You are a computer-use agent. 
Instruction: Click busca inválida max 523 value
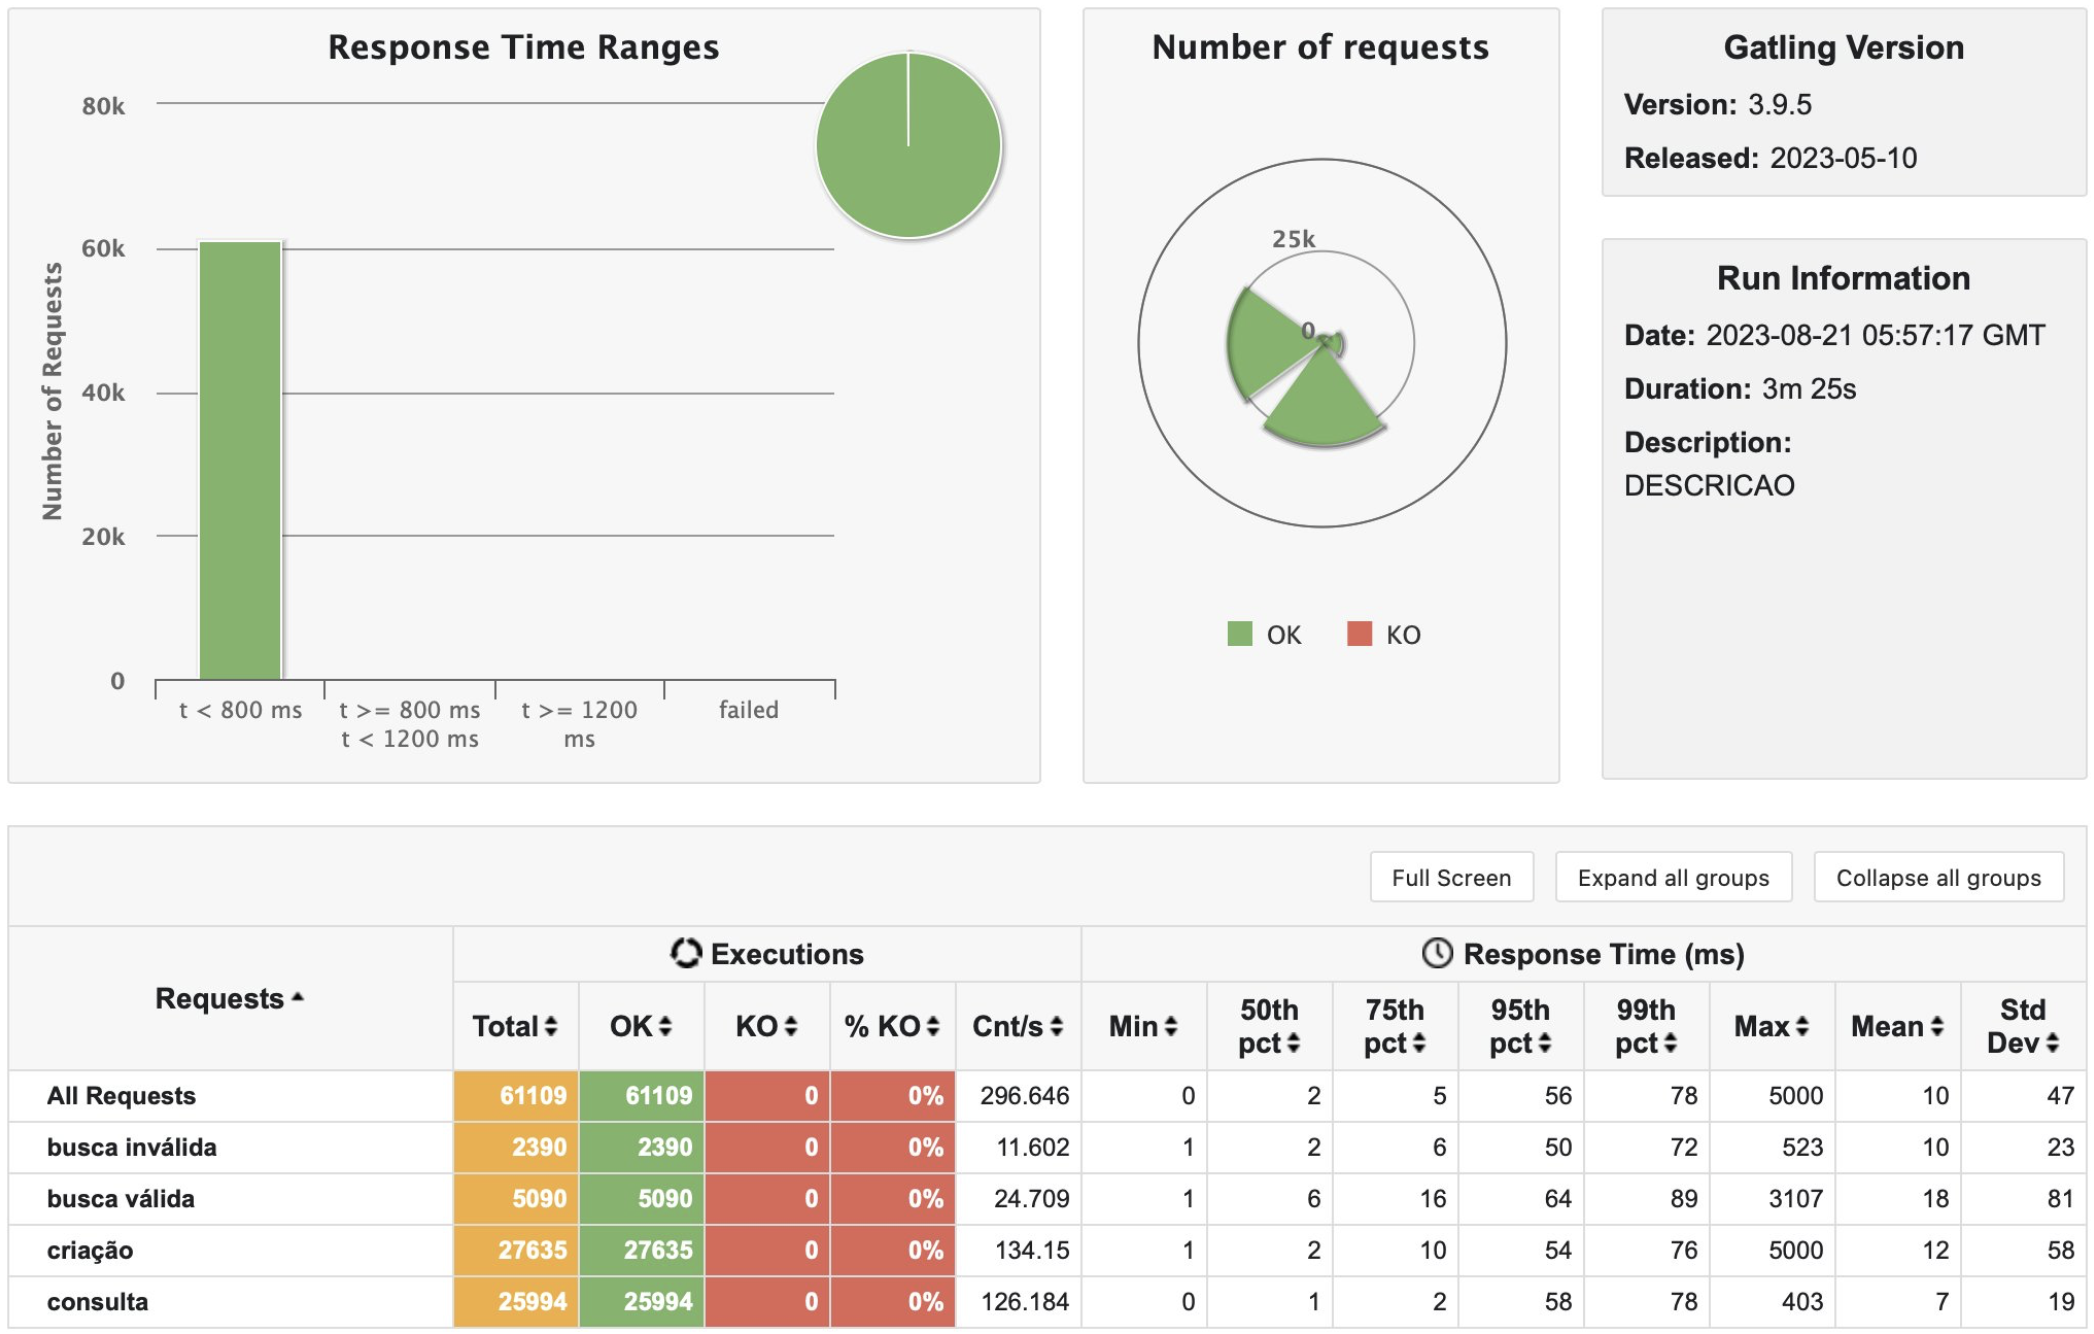pos(1803,1147)
